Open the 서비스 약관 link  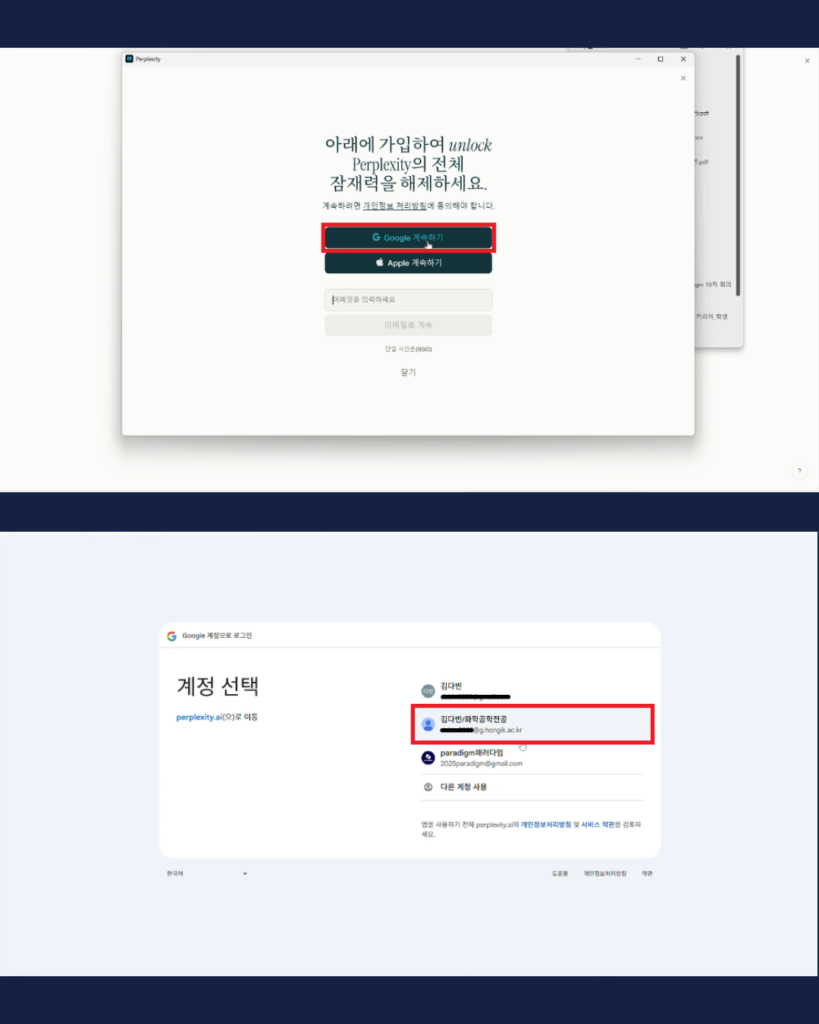coord(598,825)
